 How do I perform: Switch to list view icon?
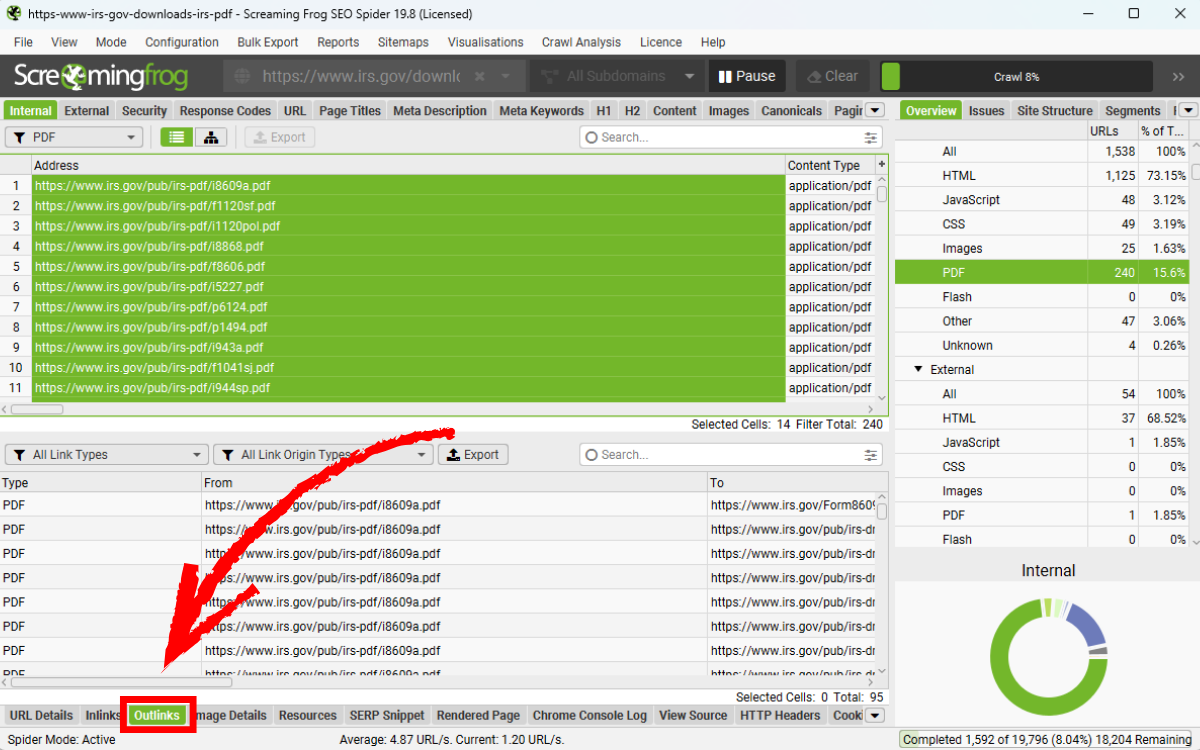coord(177,138)
